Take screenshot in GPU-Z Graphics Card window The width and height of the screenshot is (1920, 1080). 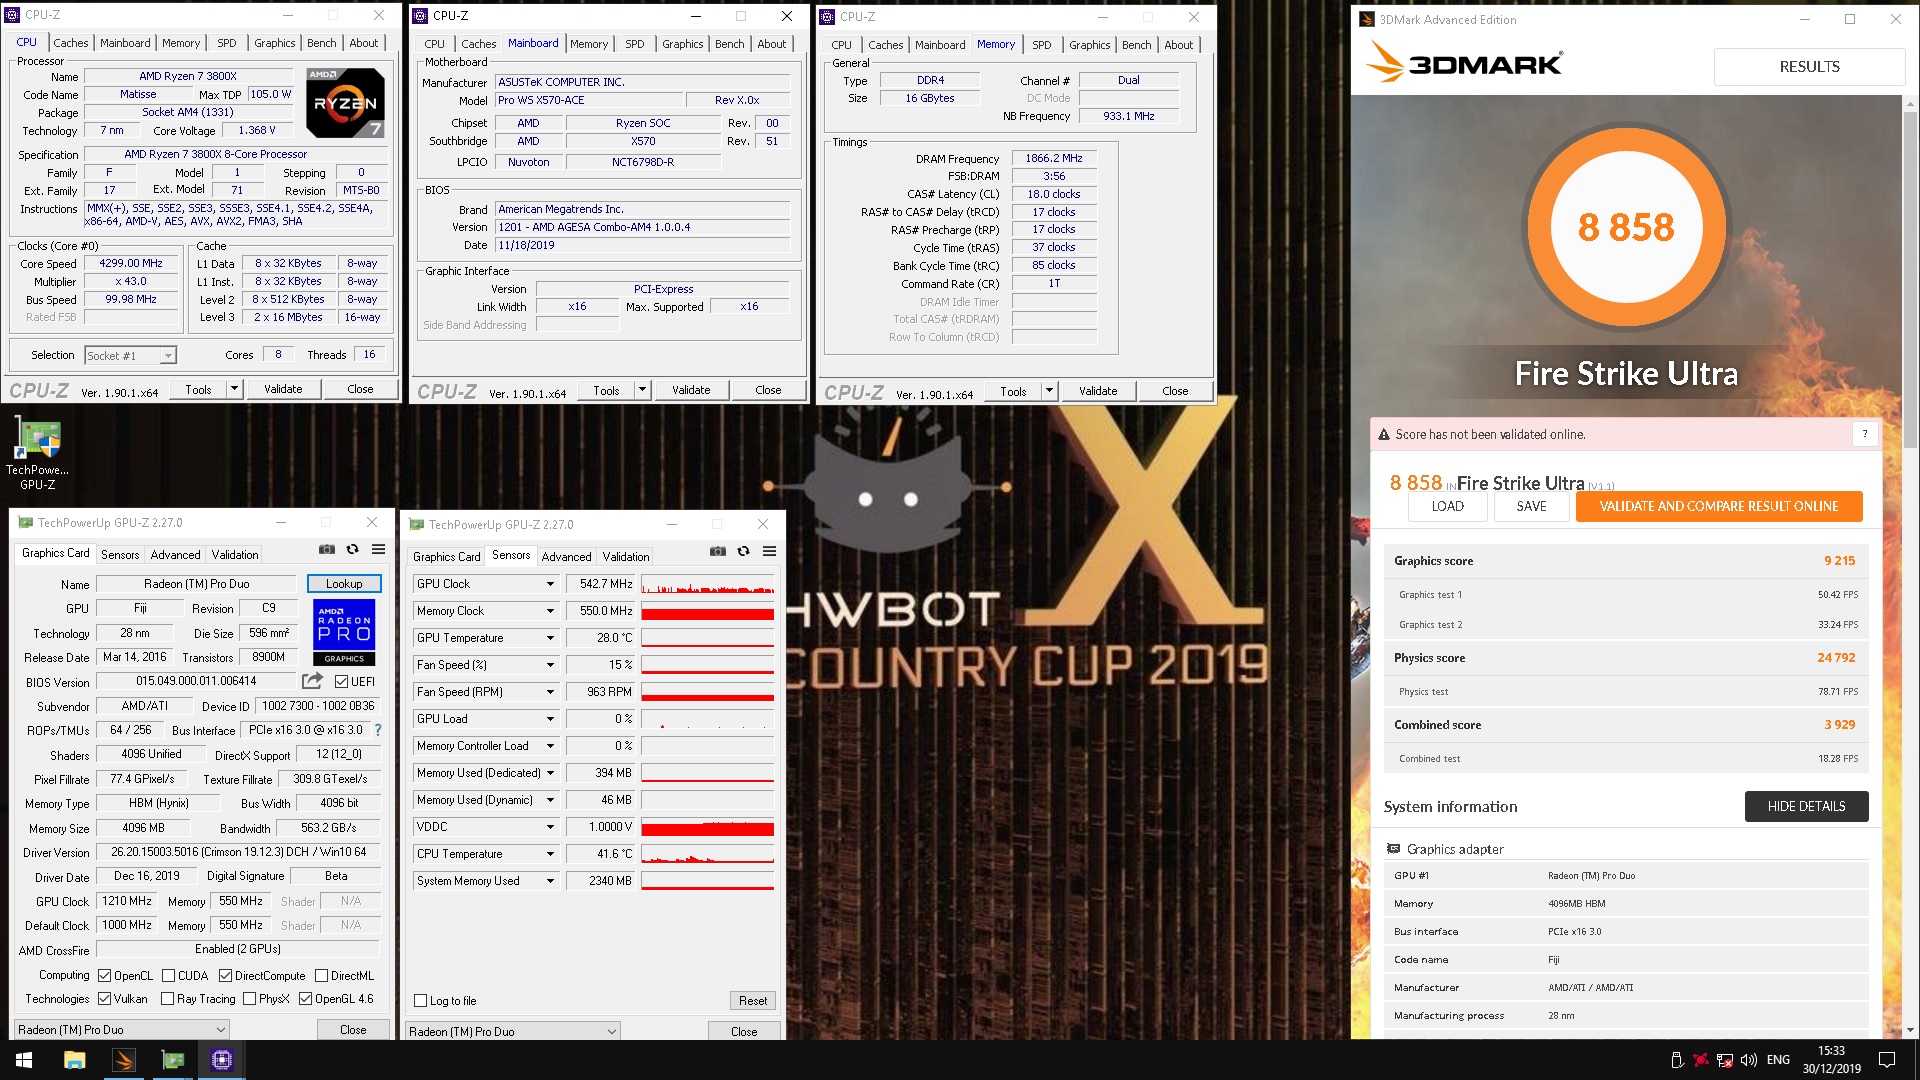coord(327,549)
